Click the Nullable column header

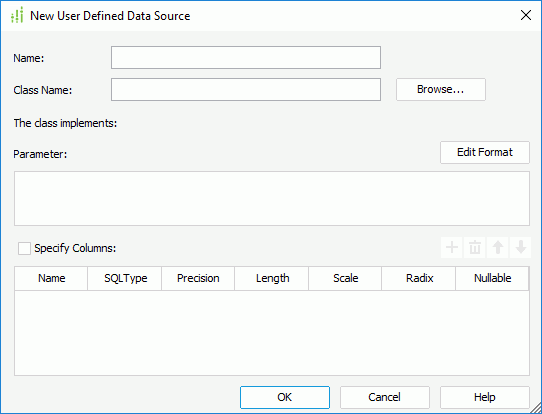tap(492, 278)
